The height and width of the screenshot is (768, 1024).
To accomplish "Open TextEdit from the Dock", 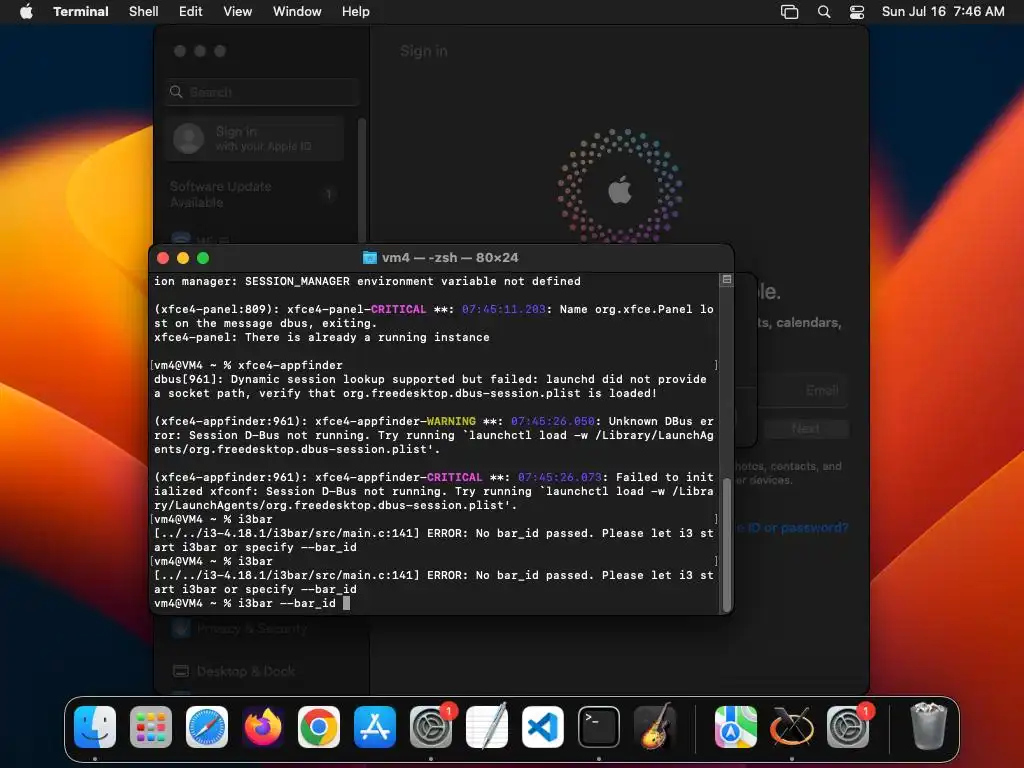I will pyautogui.click(x=487, y=727).
